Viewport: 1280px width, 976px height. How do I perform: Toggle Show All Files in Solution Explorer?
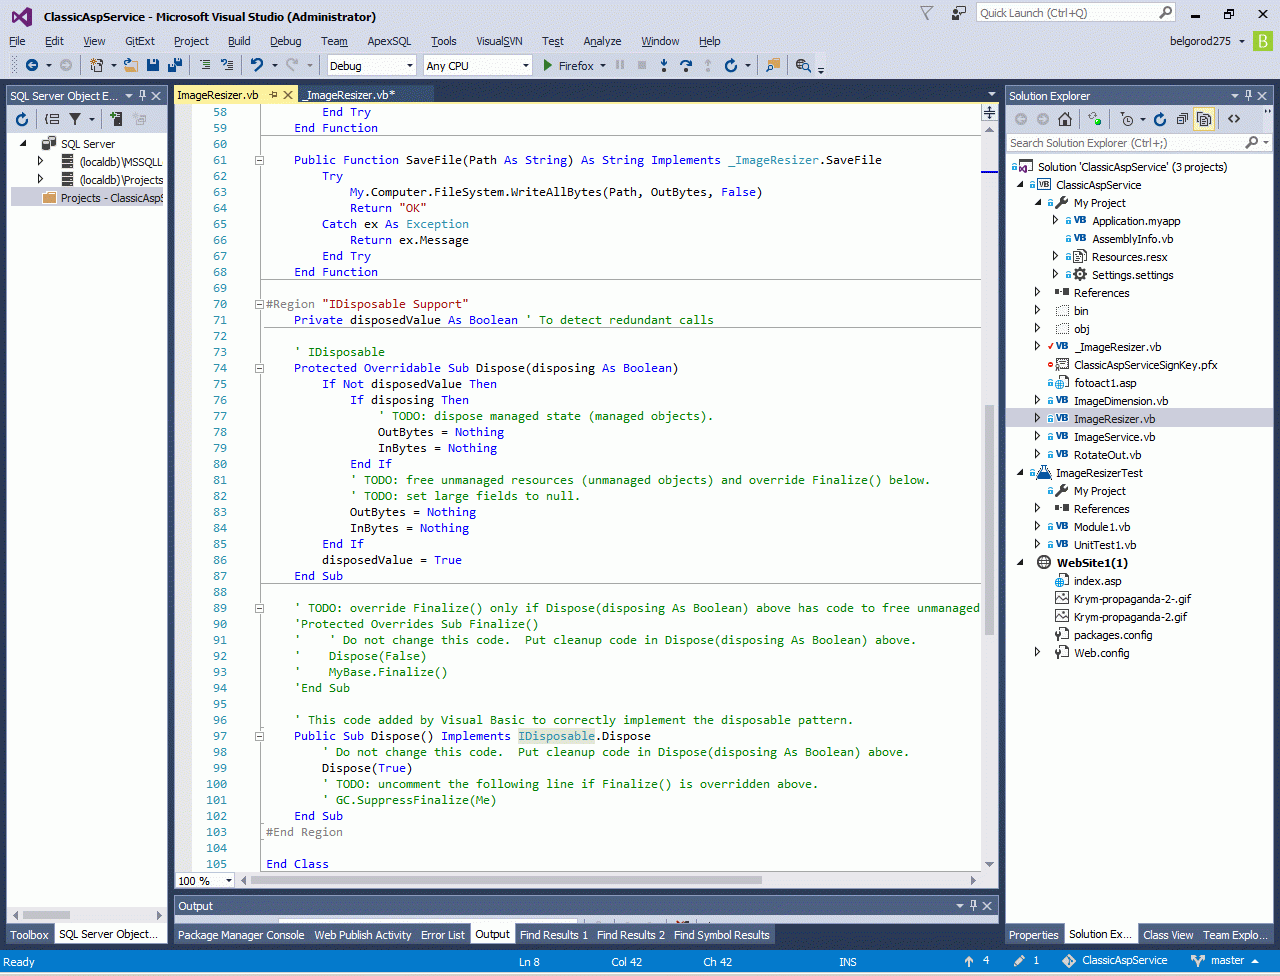tap(1204, 119)
